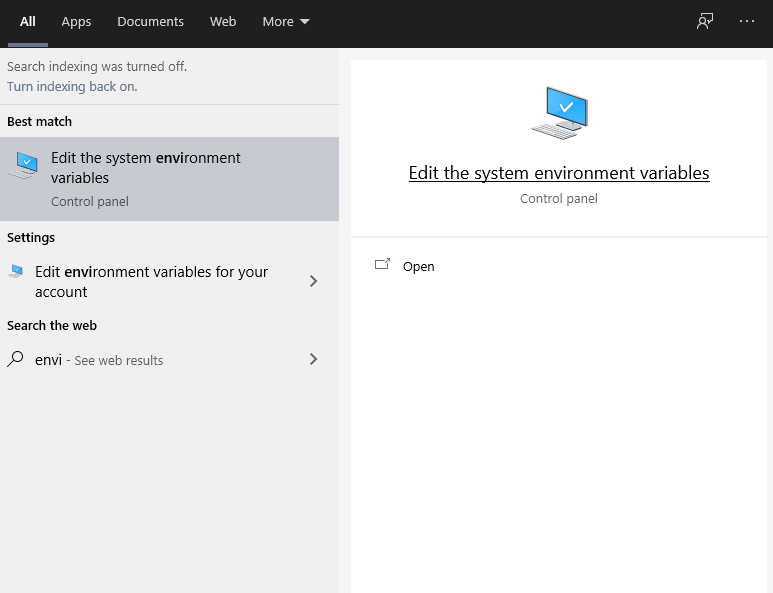Click the underlined title link in the preview pane
Image resolution: width=773 pixels, height=593 pixels.
click(x=559, y=173)
